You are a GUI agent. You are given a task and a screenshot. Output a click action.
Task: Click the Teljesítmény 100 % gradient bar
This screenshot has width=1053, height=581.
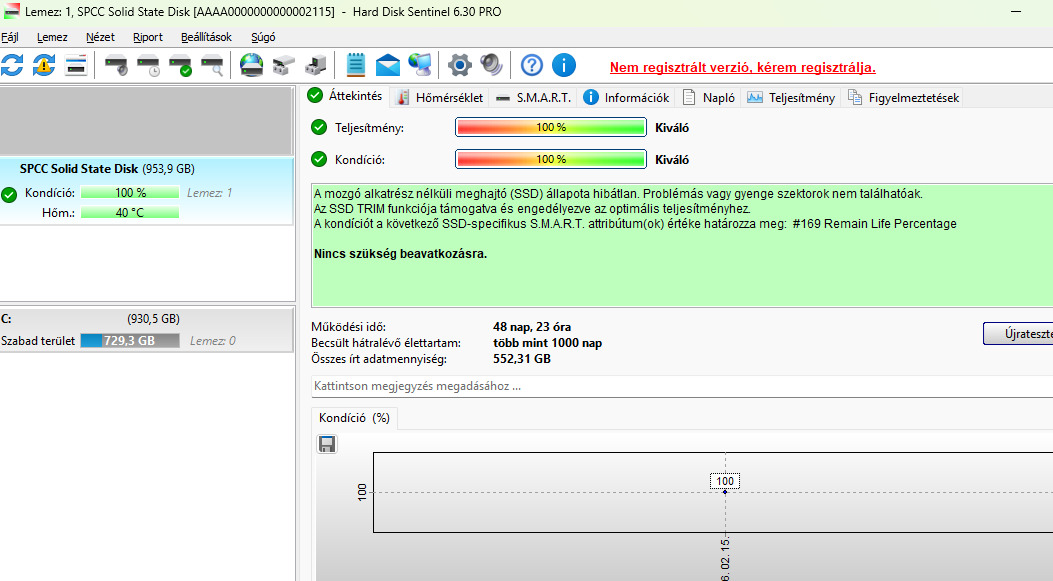pyautogui.click(x=551, y=127)
